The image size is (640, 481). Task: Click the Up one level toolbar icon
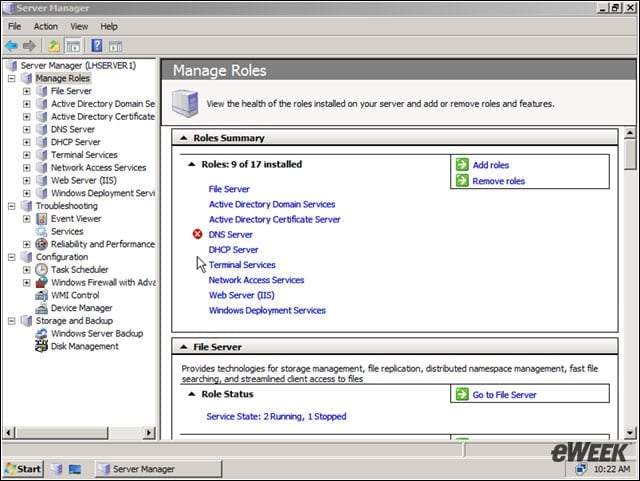54,46
